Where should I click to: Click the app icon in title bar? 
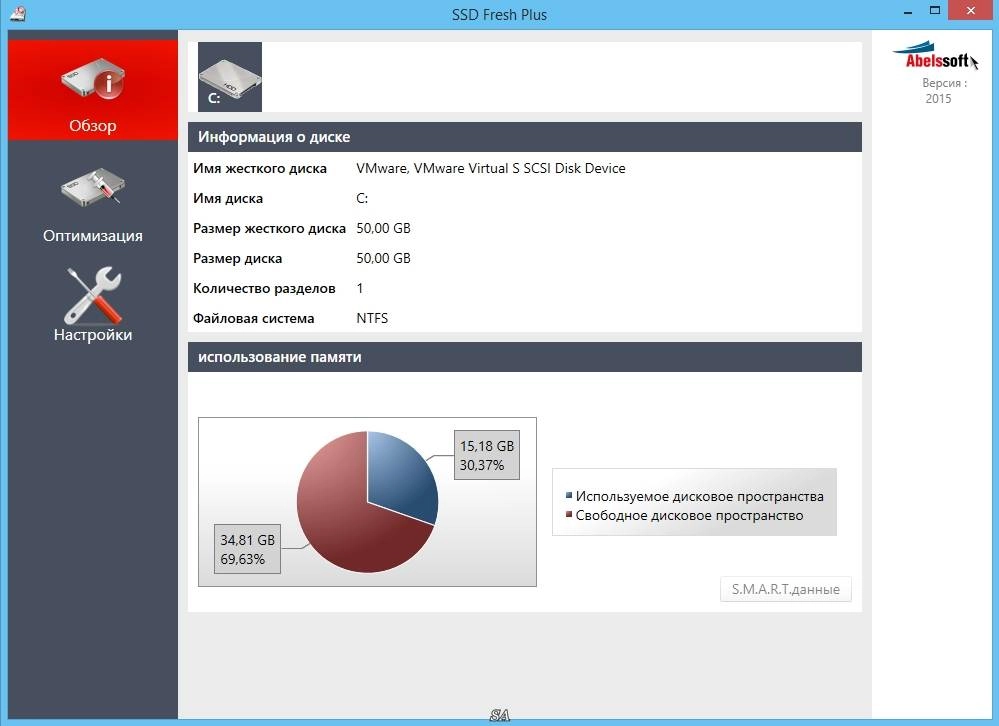17,13
